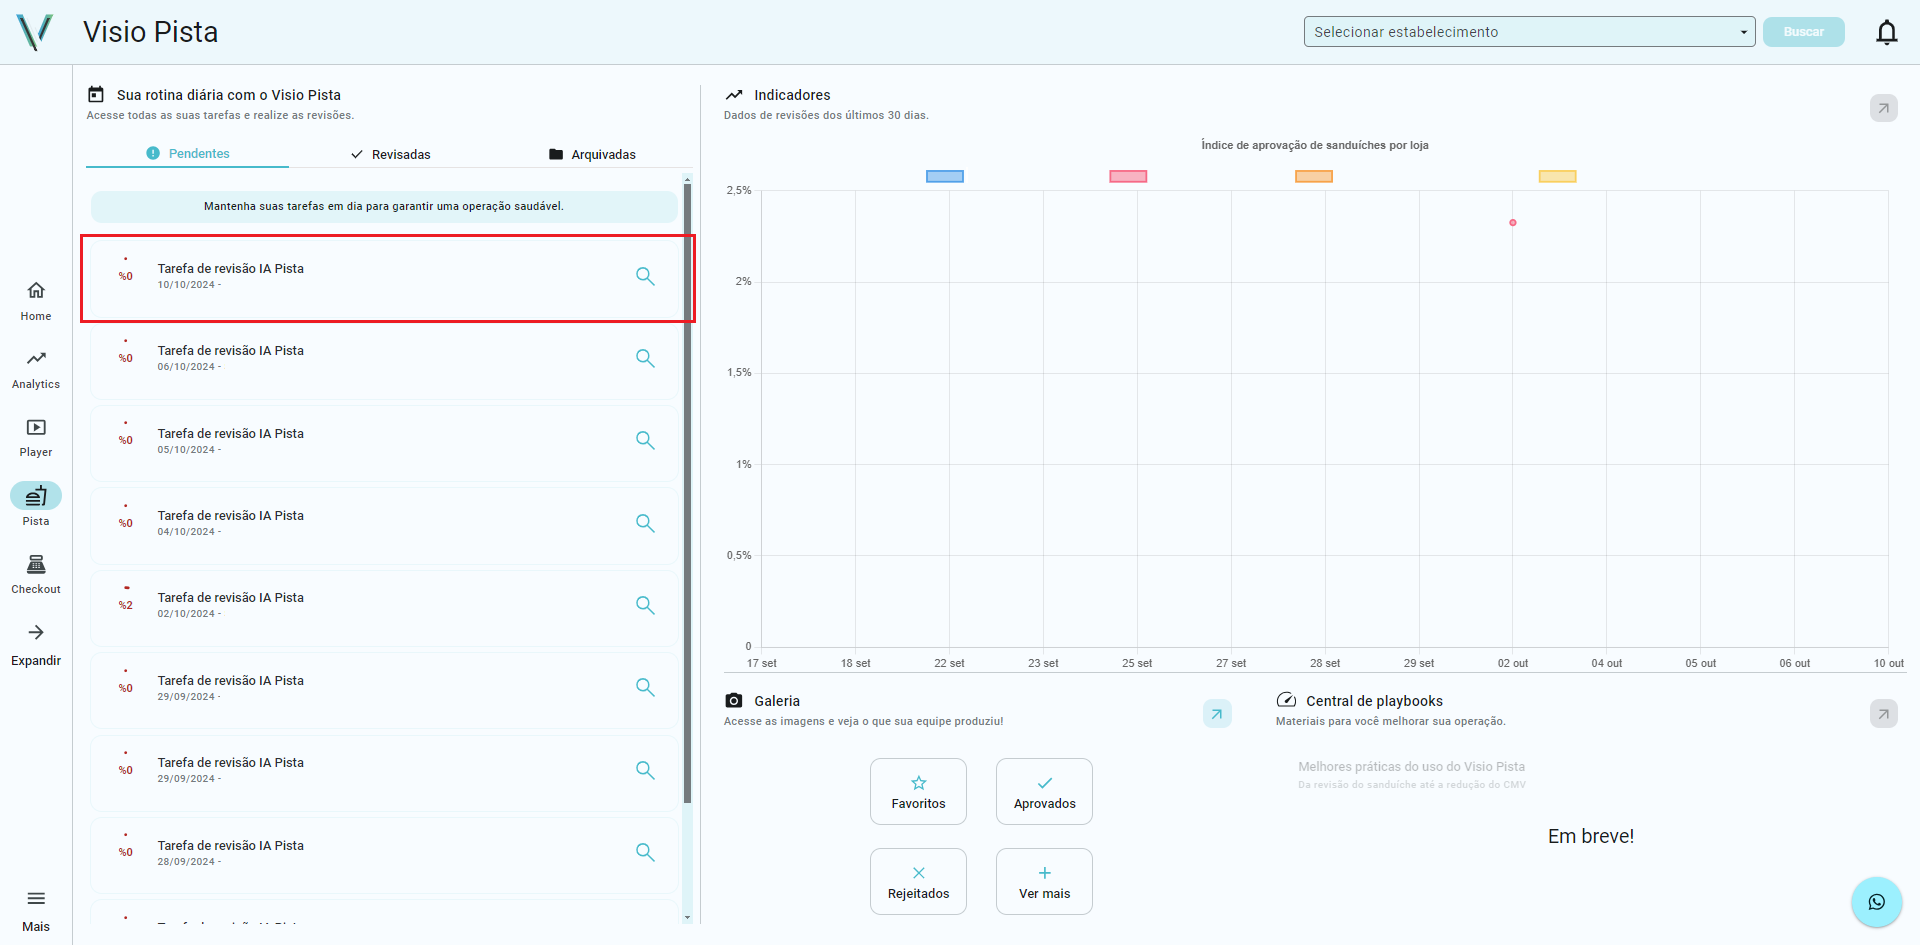Open the Player section

36,438
